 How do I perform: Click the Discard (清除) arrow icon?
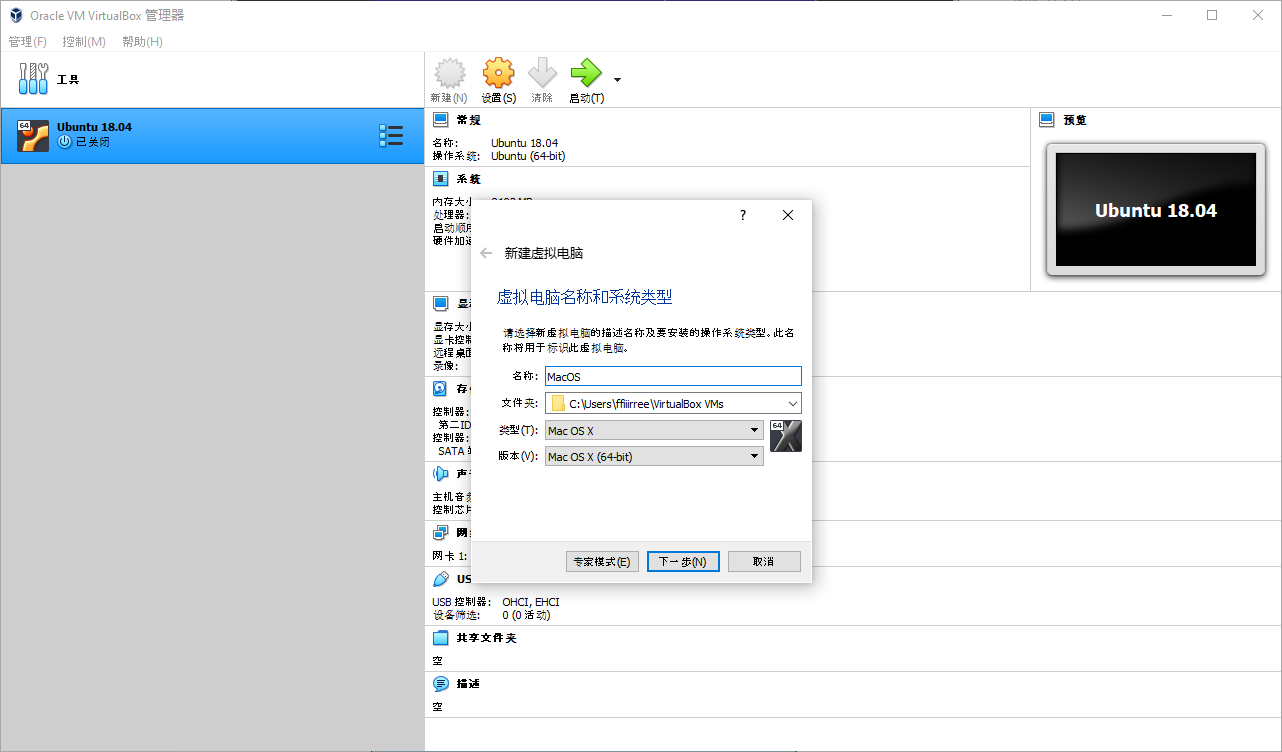(x=542, y=73)
